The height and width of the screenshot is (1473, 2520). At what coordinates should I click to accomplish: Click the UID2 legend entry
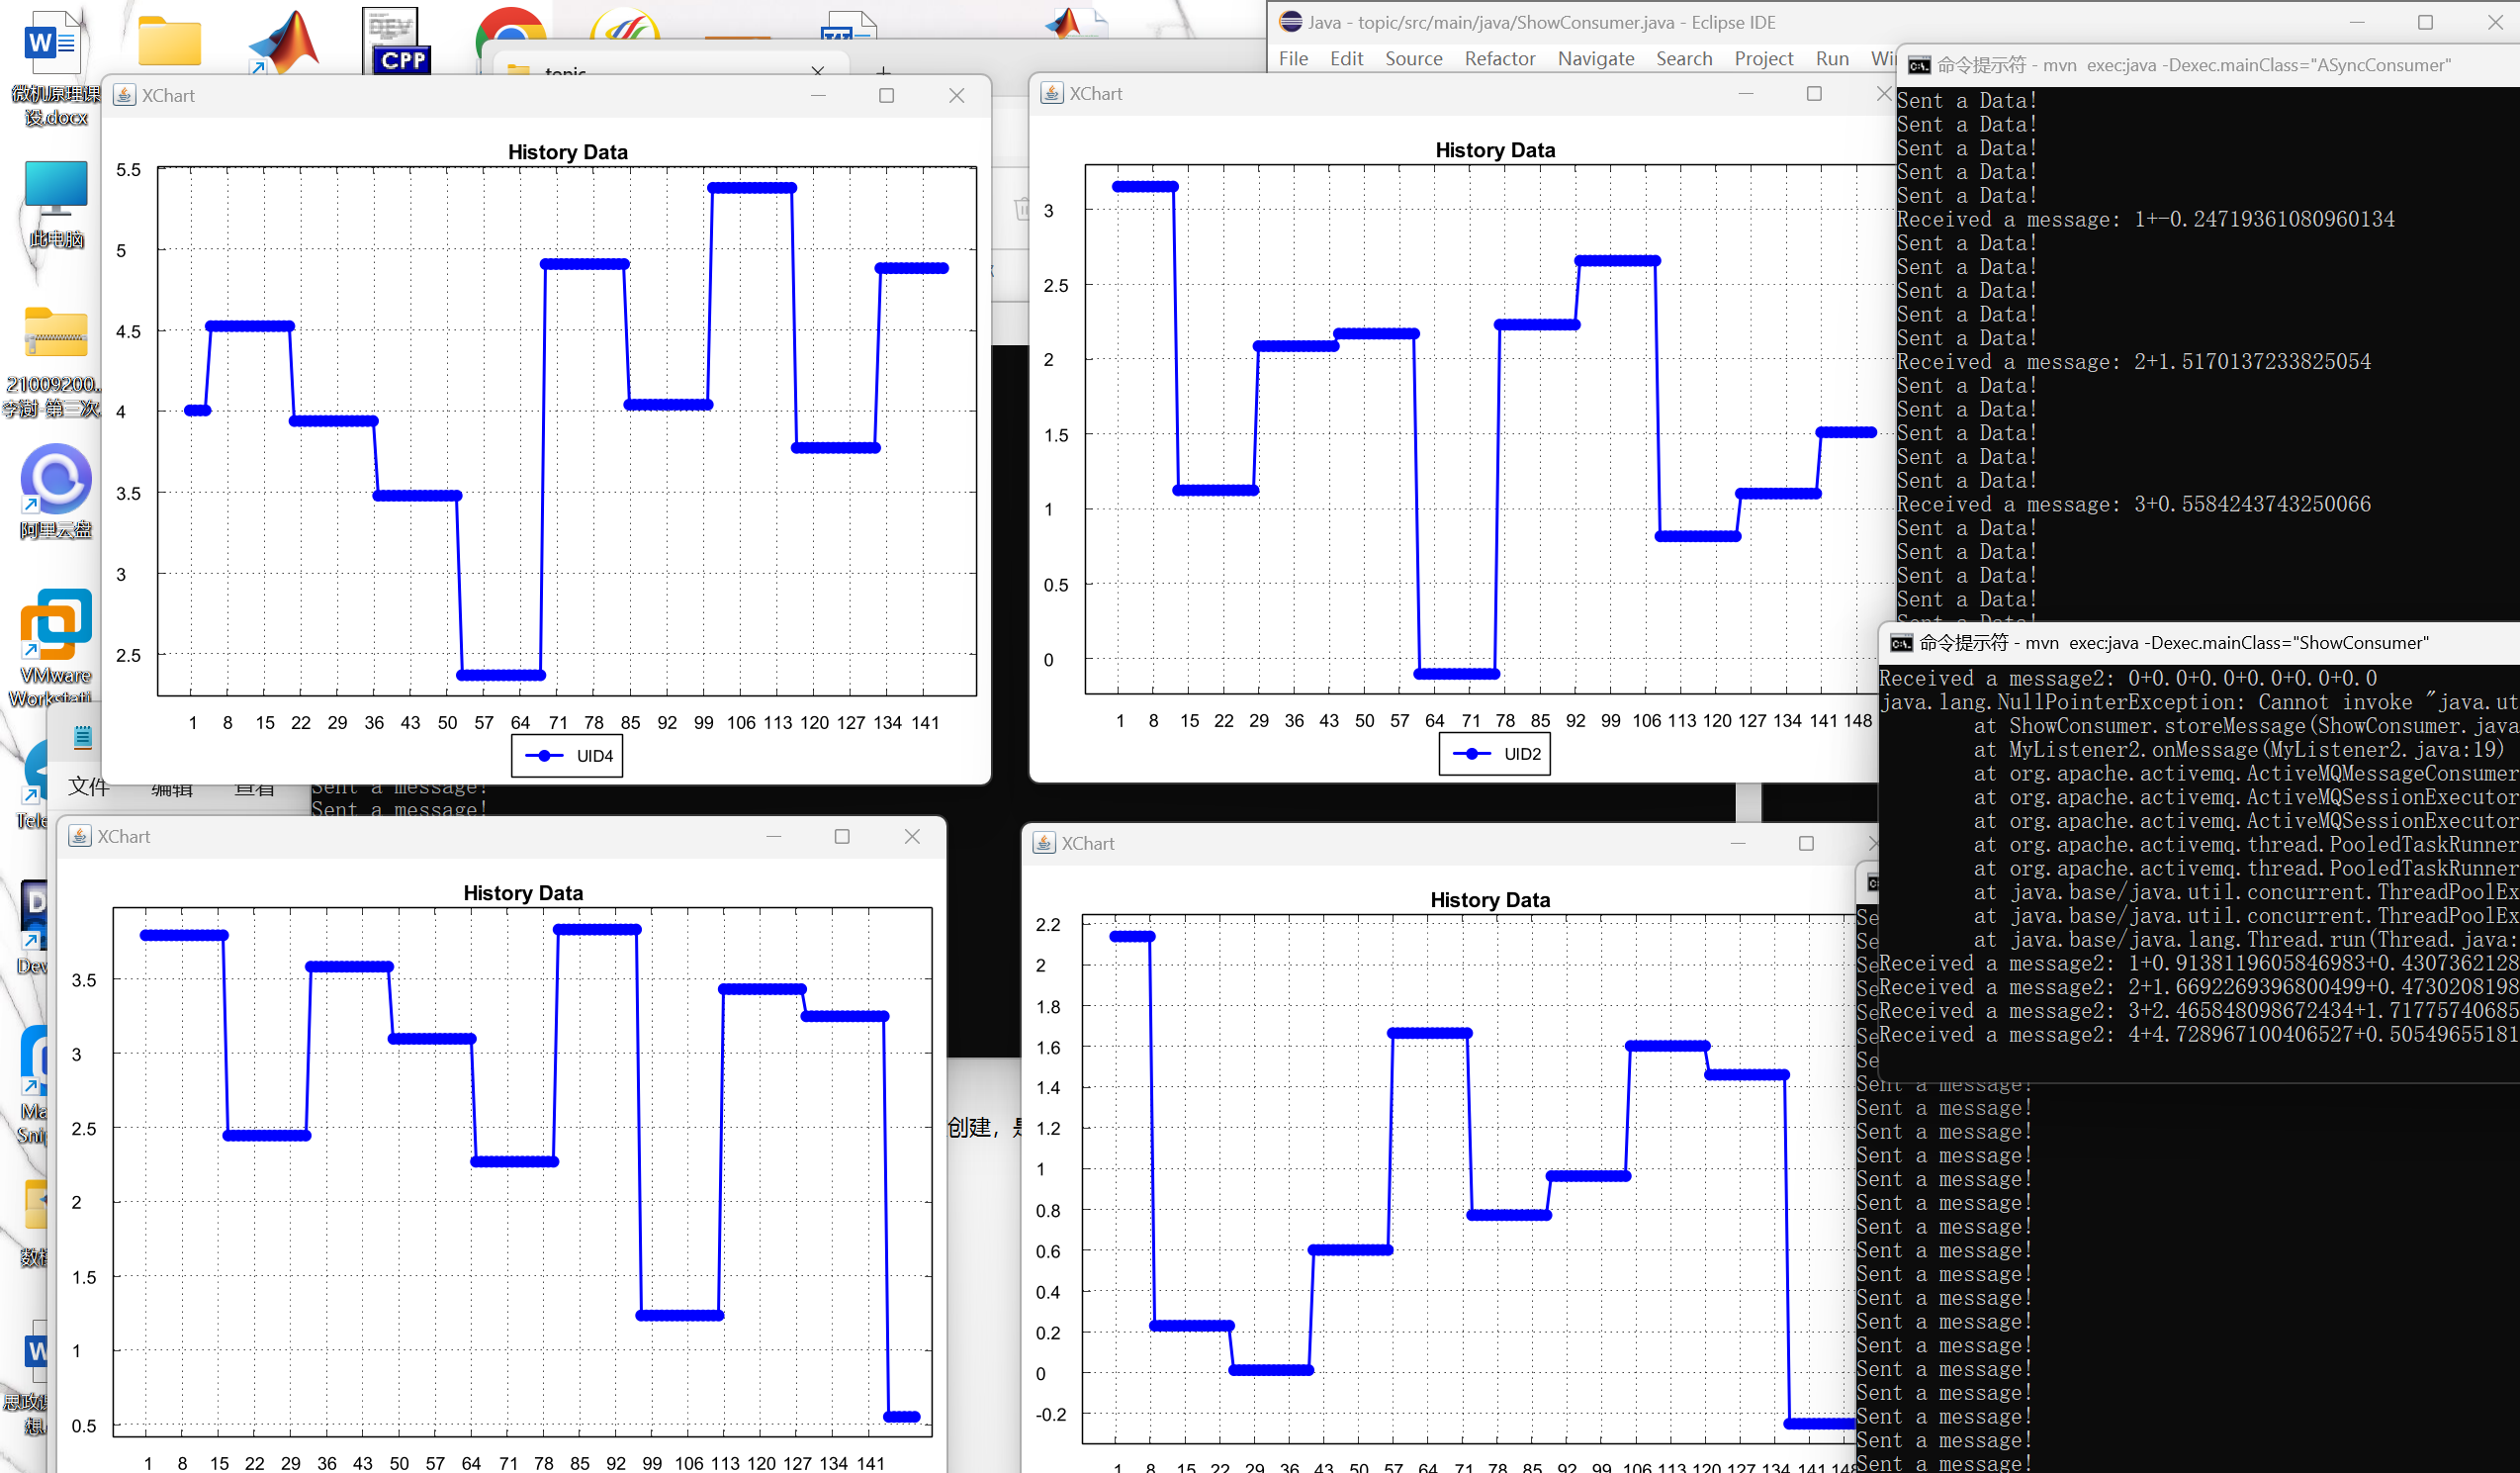pos(1495,754)
